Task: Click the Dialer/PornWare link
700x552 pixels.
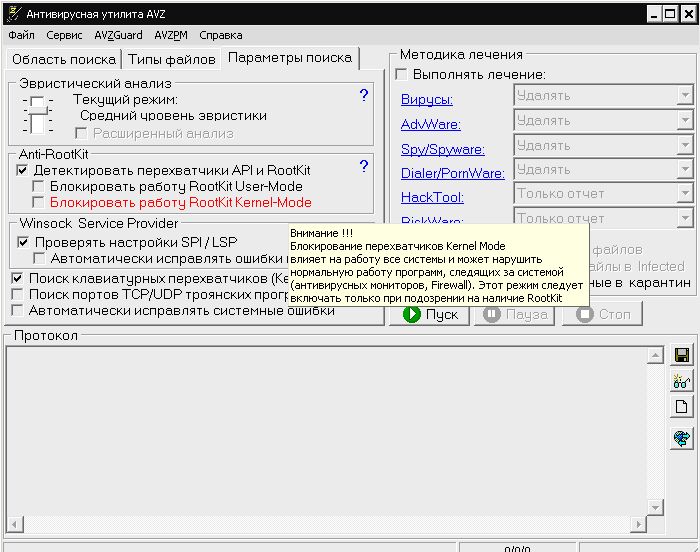Action: (x=453, y=173)
